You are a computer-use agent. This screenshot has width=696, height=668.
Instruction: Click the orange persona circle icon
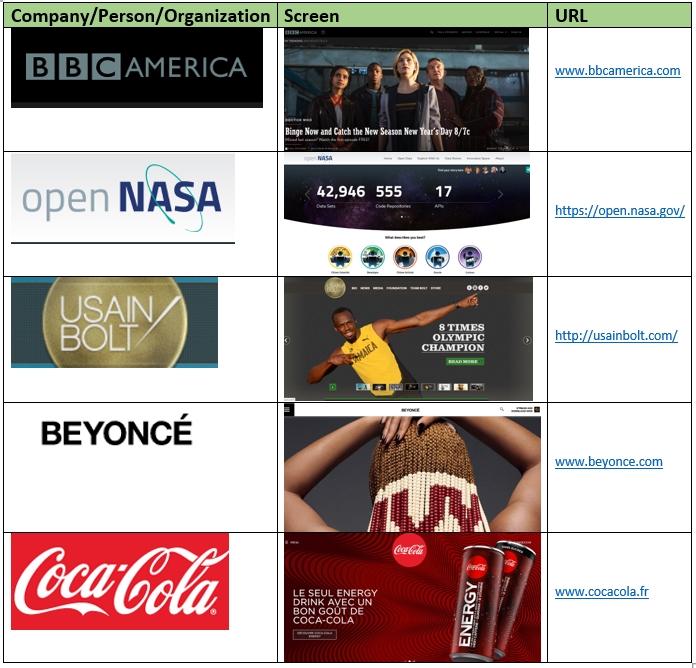click(405, 257)
